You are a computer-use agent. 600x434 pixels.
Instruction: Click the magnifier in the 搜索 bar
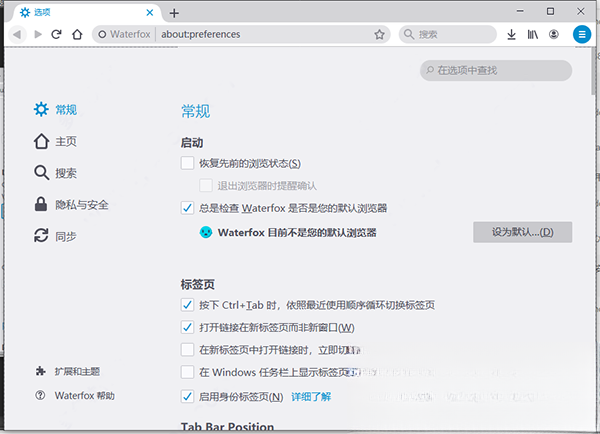click(409, 34)
